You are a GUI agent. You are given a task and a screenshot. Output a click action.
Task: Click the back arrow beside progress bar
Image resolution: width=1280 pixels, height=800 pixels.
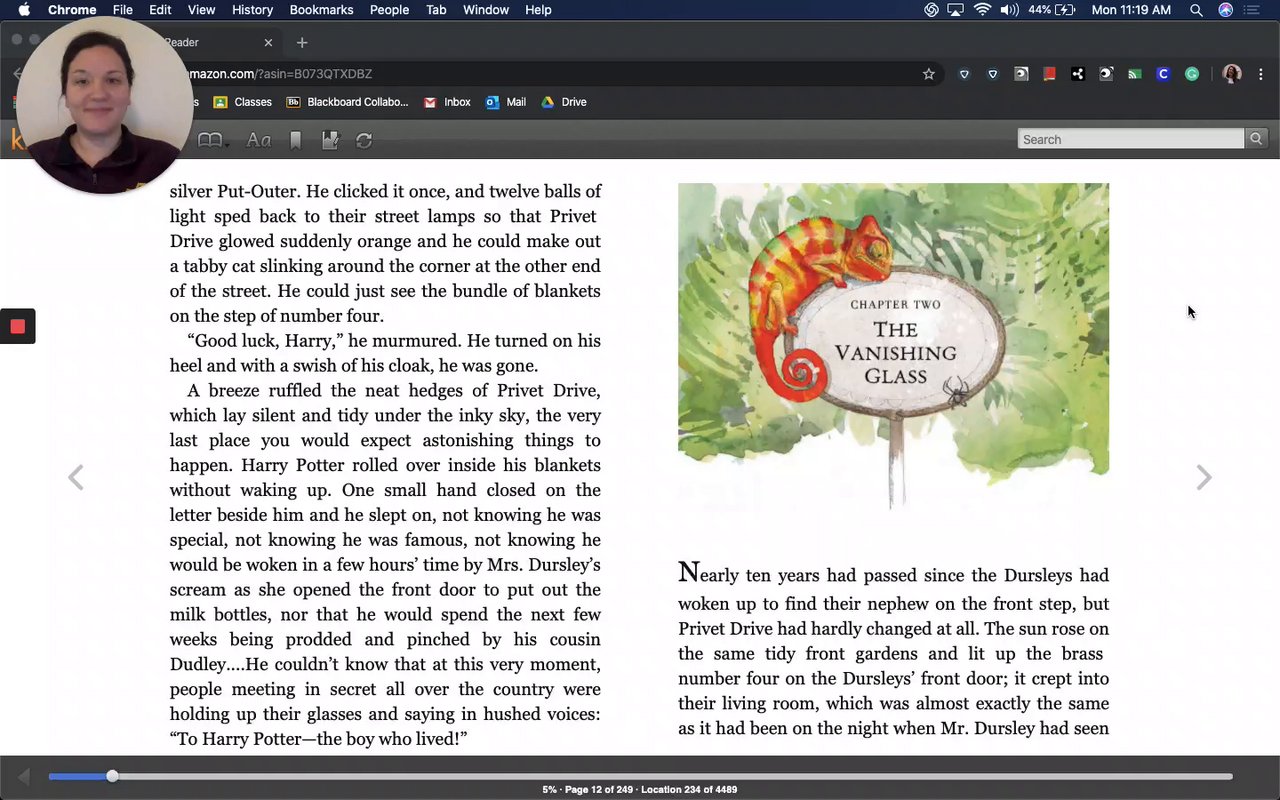coord(24,776)
